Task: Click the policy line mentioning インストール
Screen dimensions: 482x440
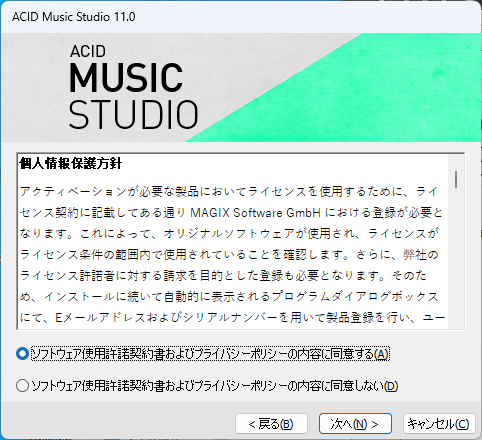Action: point(229,297)
